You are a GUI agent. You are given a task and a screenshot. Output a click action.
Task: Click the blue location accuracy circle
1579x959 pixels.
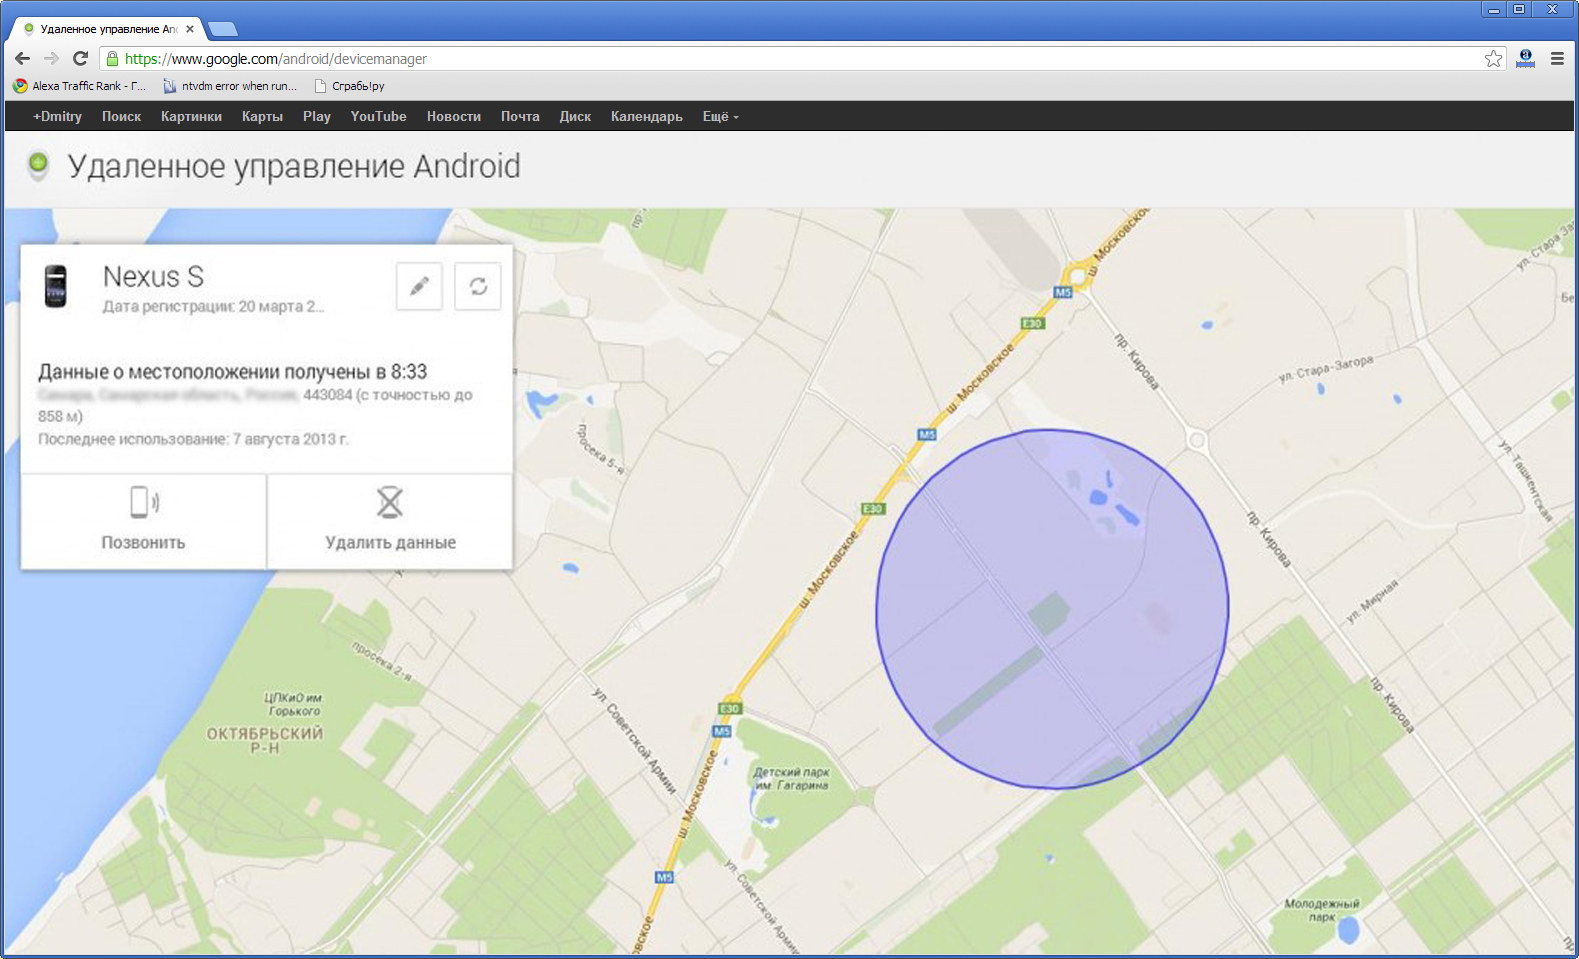[1052, 609]
